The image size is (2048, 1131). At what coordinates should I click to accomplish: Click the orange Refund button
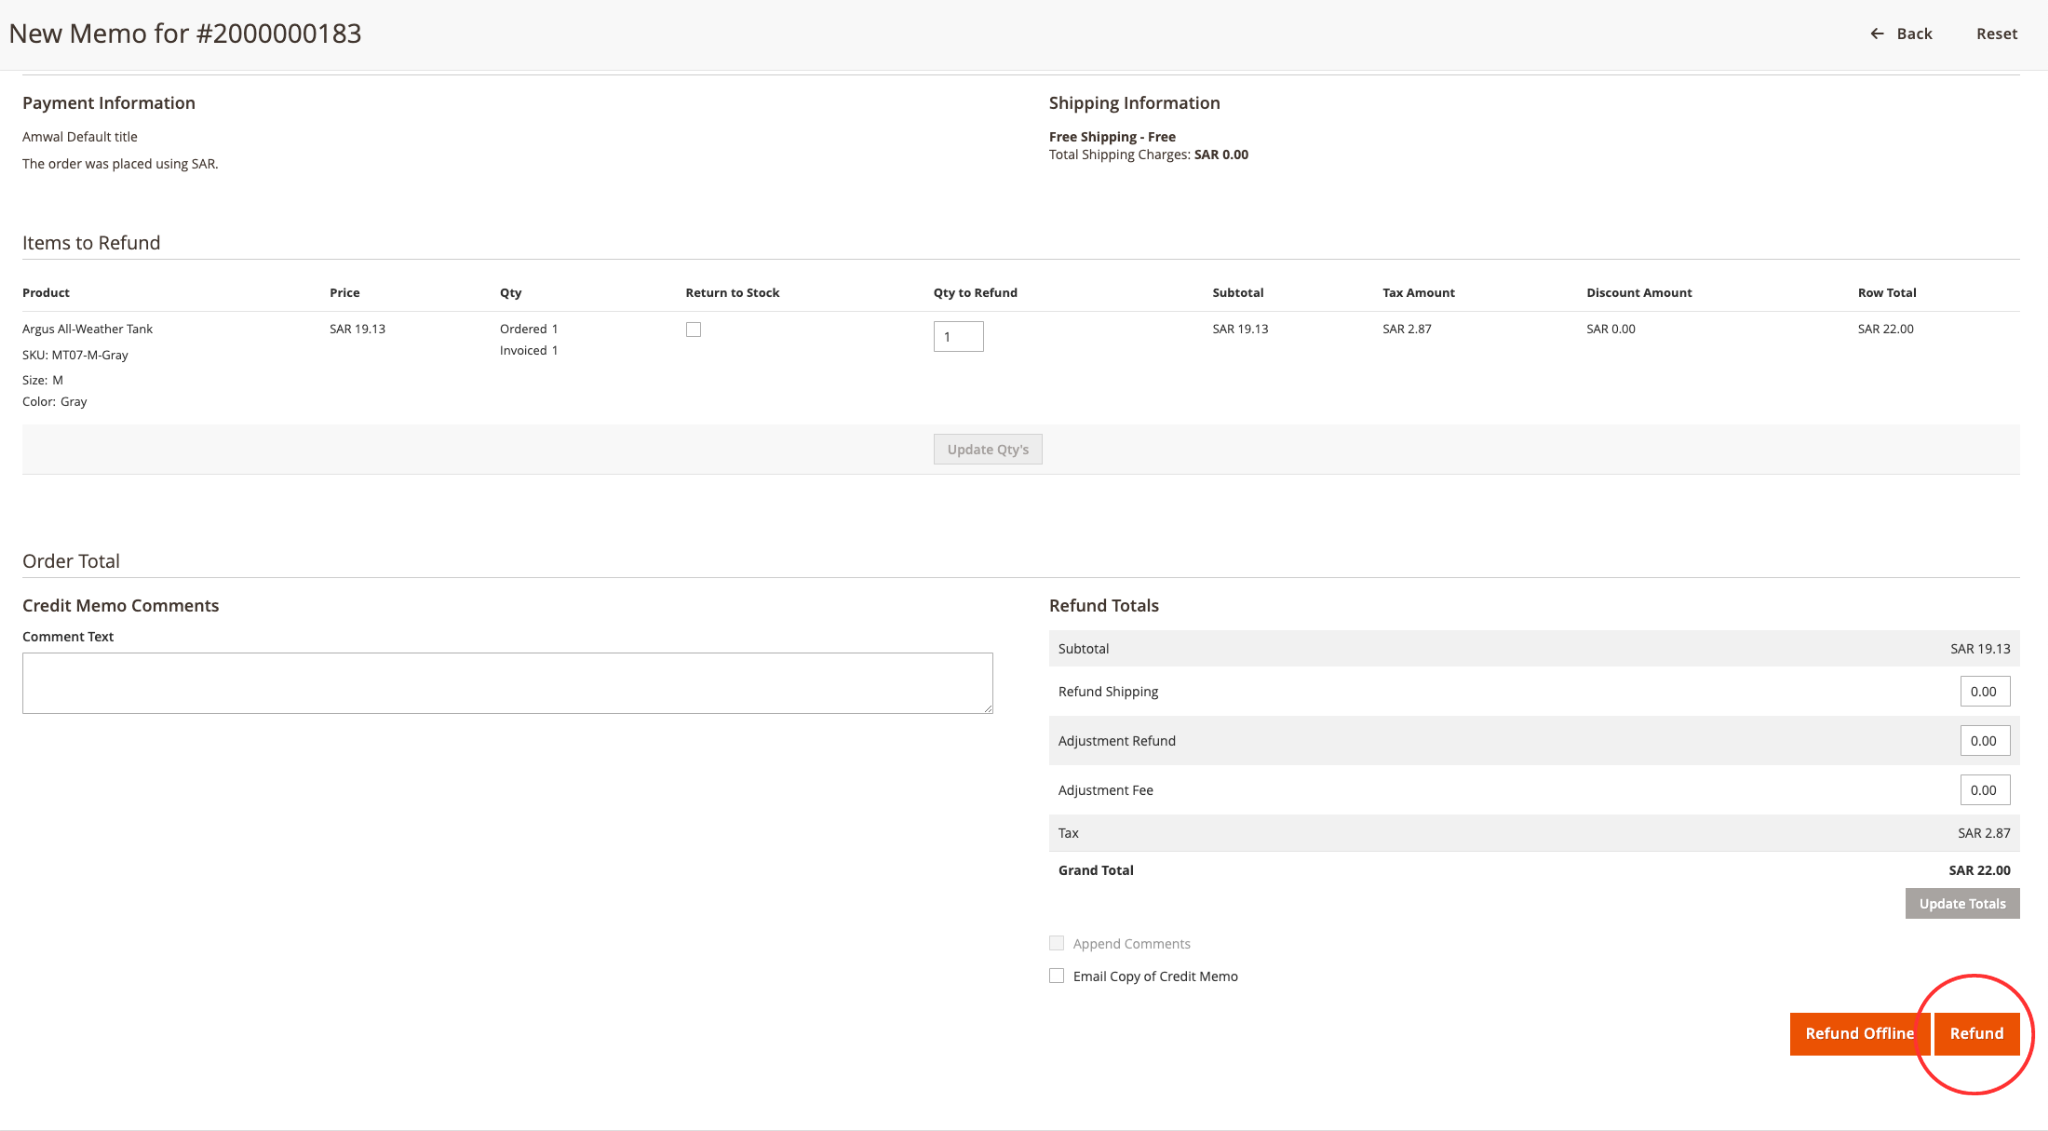click(x=1976, y=1034)
